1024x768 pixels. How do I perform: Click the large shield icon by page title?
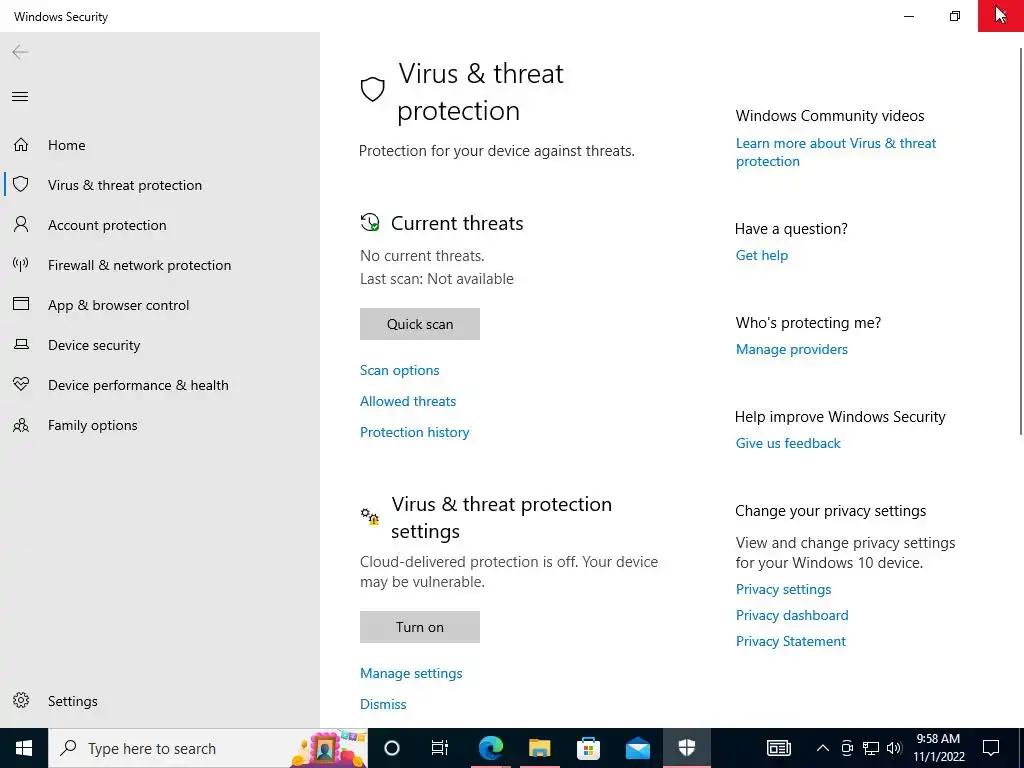pyautogui.click(x=372, y=89)
